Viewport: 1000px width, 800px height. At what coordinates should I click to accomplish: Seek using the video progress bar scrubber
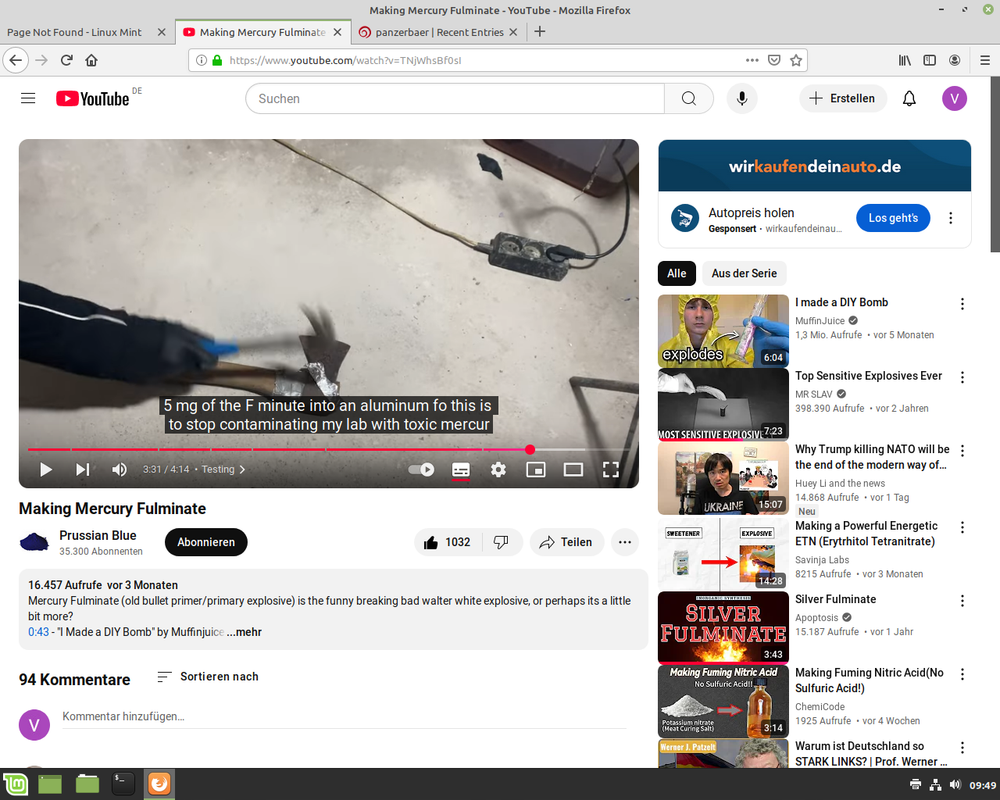pyautogui.click(x=529, y=449)
